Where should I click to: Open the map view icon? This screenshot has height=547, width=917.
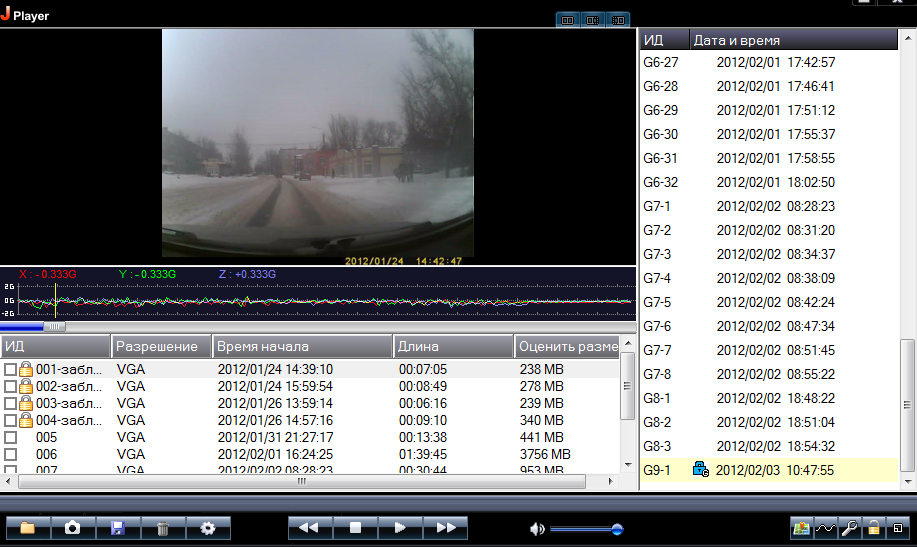pos(800,528)
